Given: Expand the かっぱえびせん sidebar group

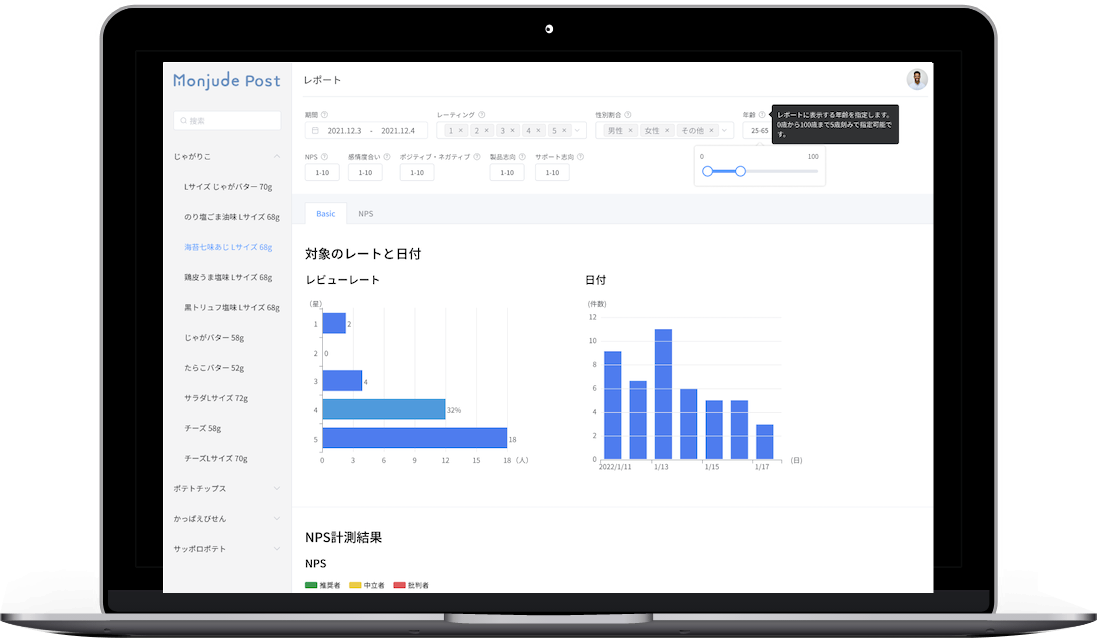Looking at the screenshot, I should pos(277,519).
